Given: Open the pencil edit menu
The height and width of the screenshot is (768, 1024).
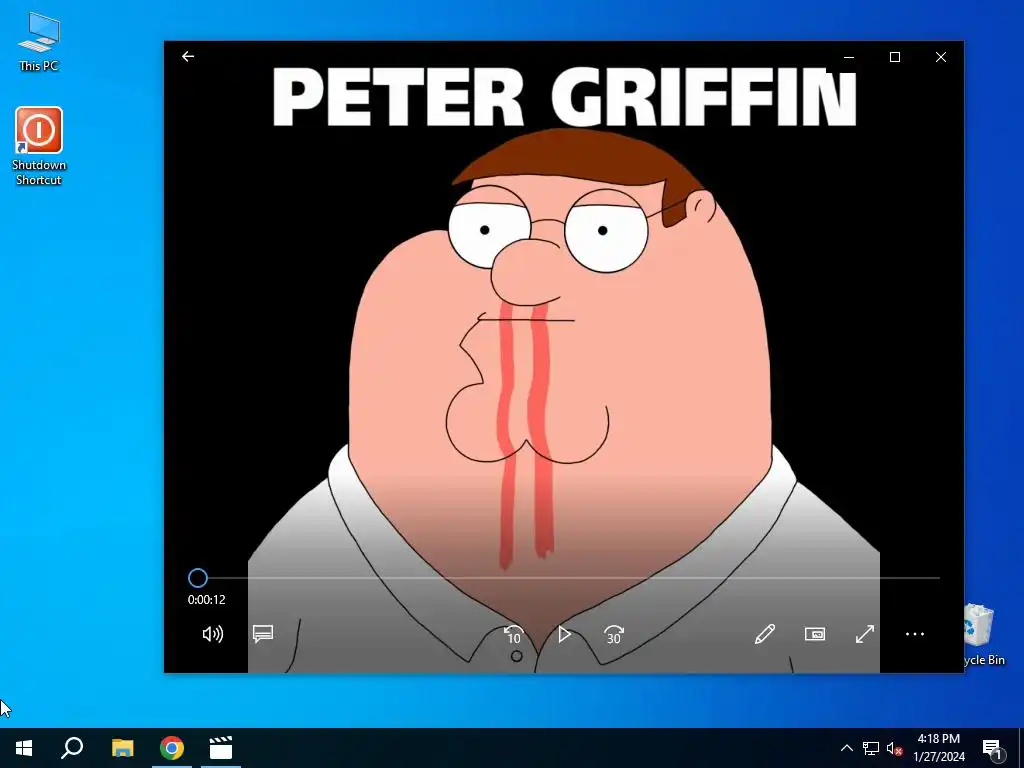Looking at the screenshot, I should click(x=765, y=634).
